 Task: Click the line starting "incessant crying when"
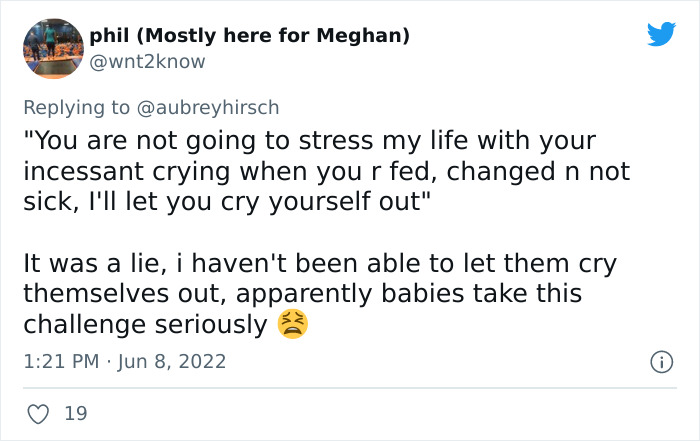[326, 171]
